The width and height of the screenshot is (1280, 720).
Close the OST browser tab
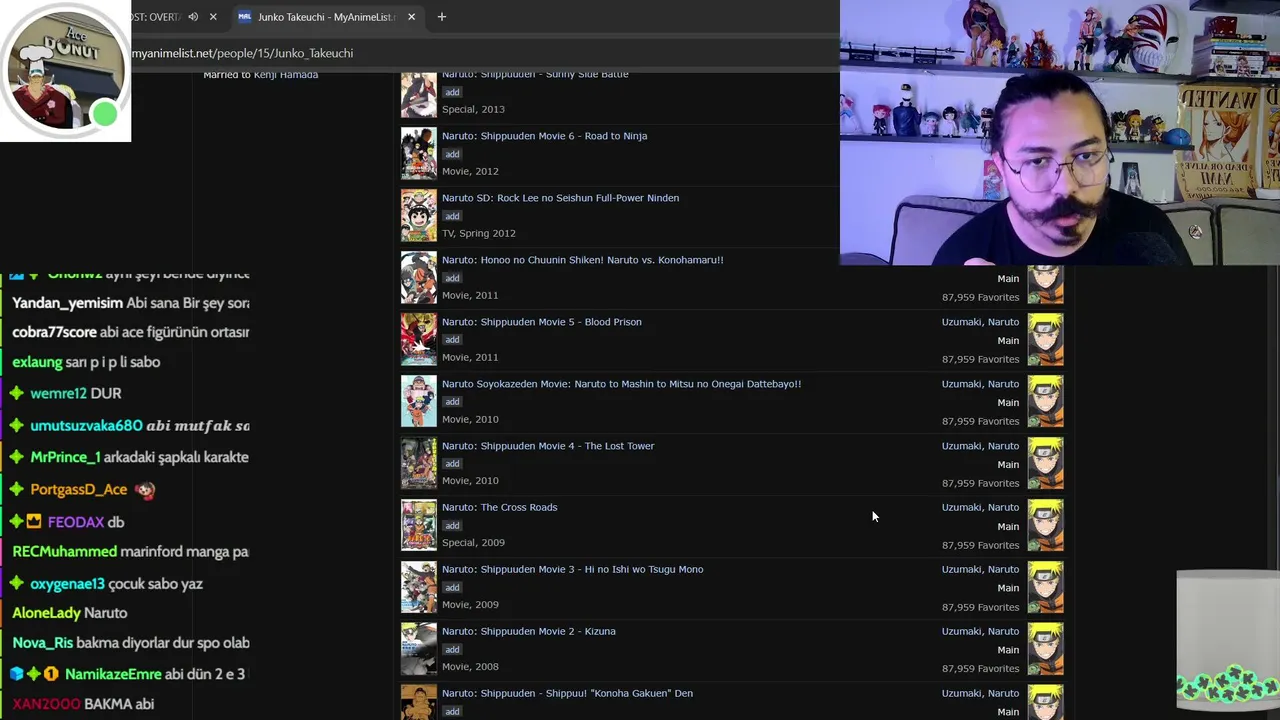click(x=213, y=17)
